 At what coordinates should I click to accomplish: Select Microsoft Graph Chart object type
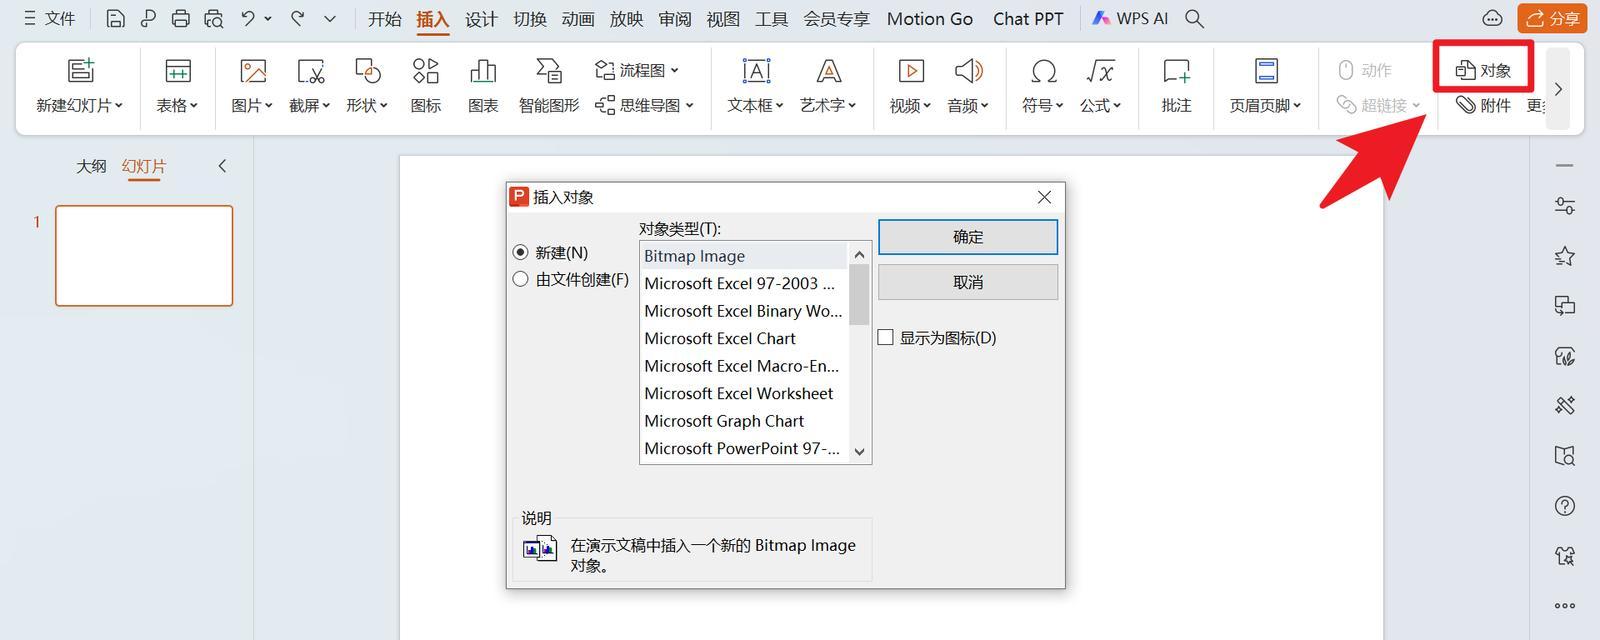pos(744,421)
